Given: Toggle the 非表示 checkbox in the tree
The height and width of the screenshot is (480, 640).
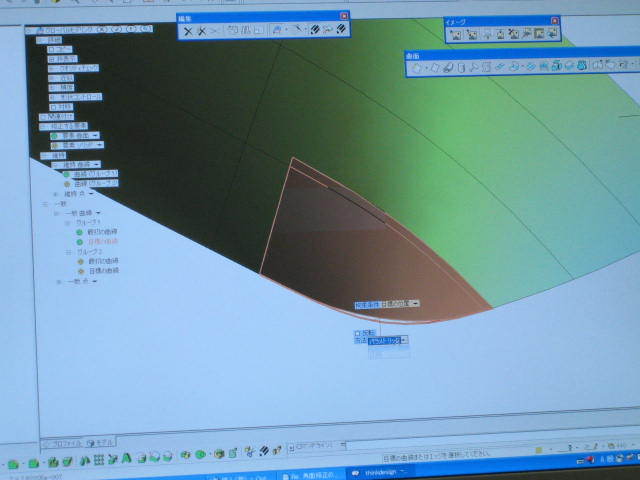Looking at the screenshot, I should pos(52,59).
